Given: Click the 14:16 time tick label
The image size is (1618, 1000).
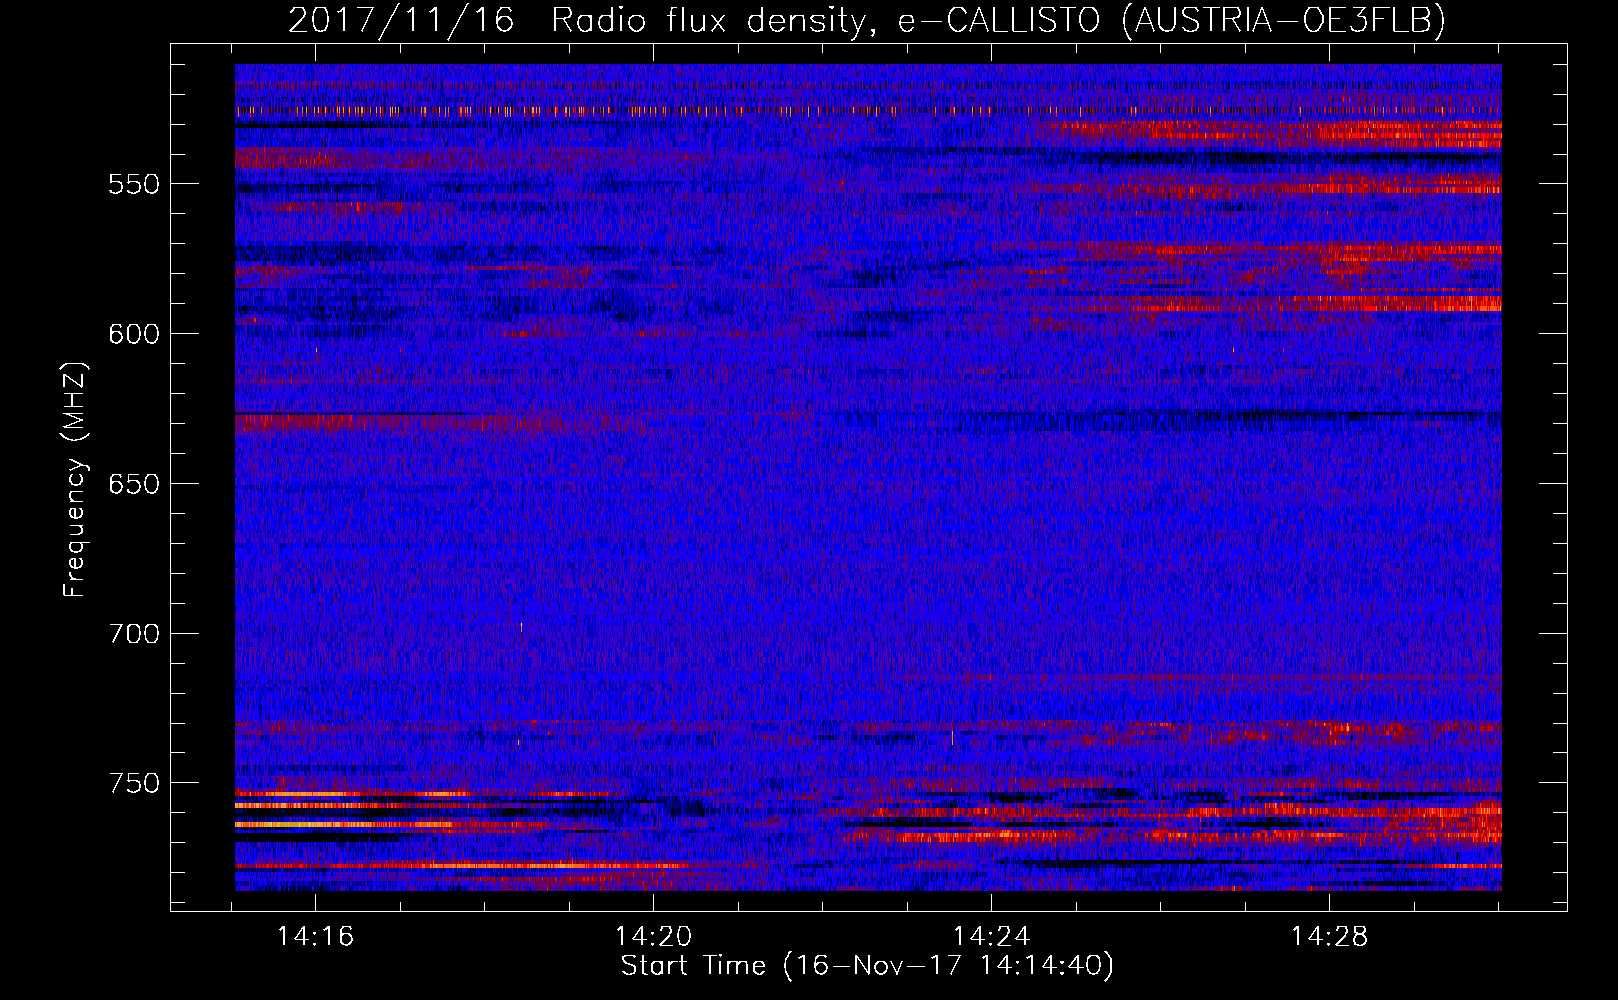Looking at the screenshot, I should pyautogui.click(x=316, y=937).
